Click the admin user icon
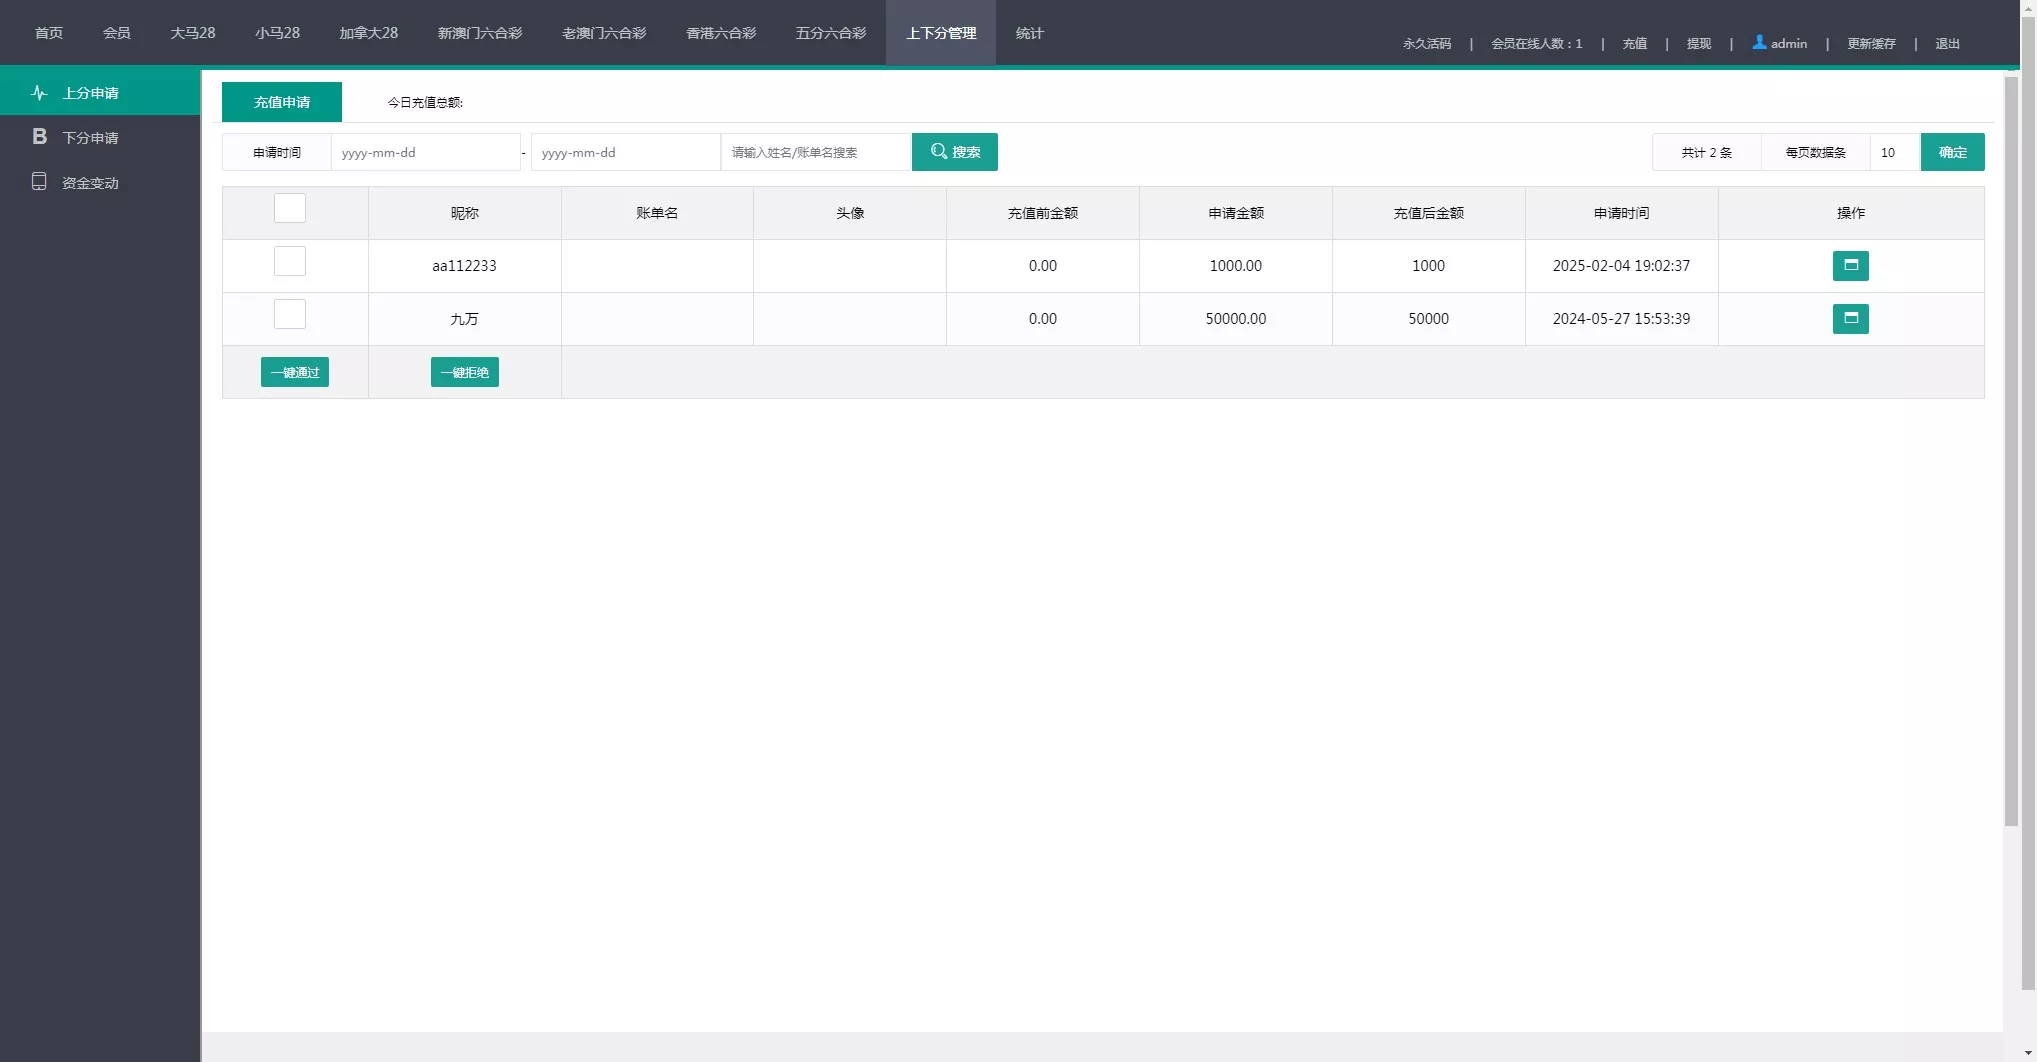 [x=1759, y=43]
